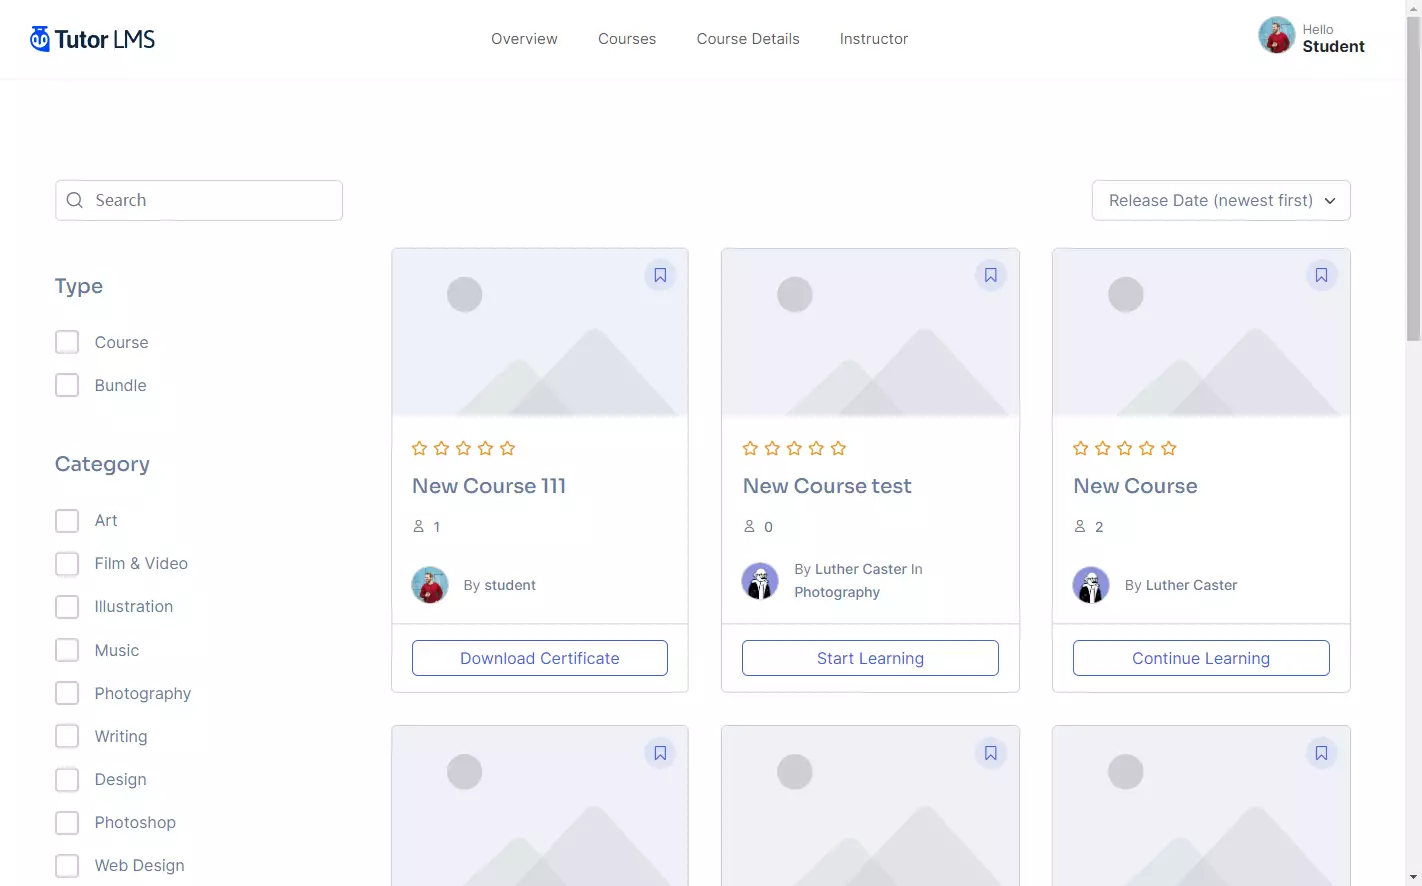Check the Art category
The image size is (1422, 886).
click(x=67, y=520)
